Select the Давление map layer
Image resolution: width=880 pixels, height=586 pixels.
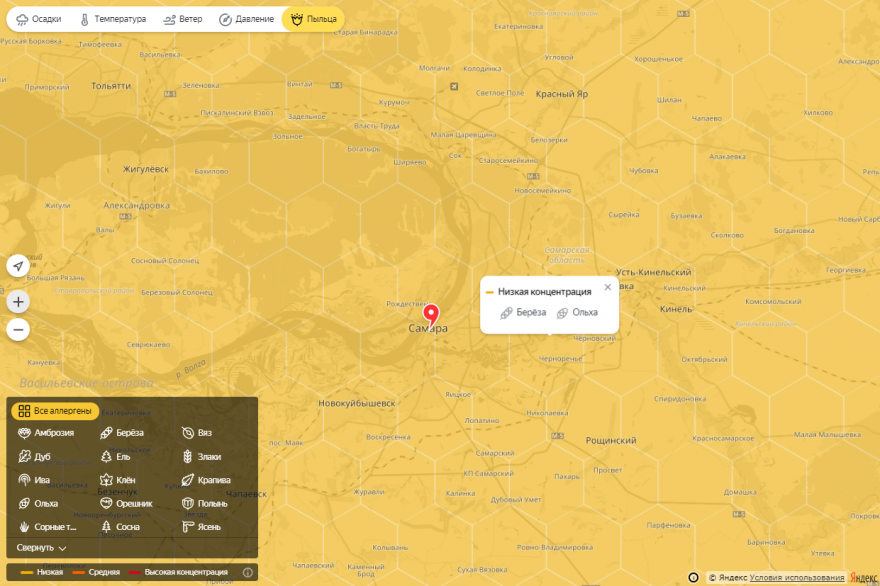(246, 19)
